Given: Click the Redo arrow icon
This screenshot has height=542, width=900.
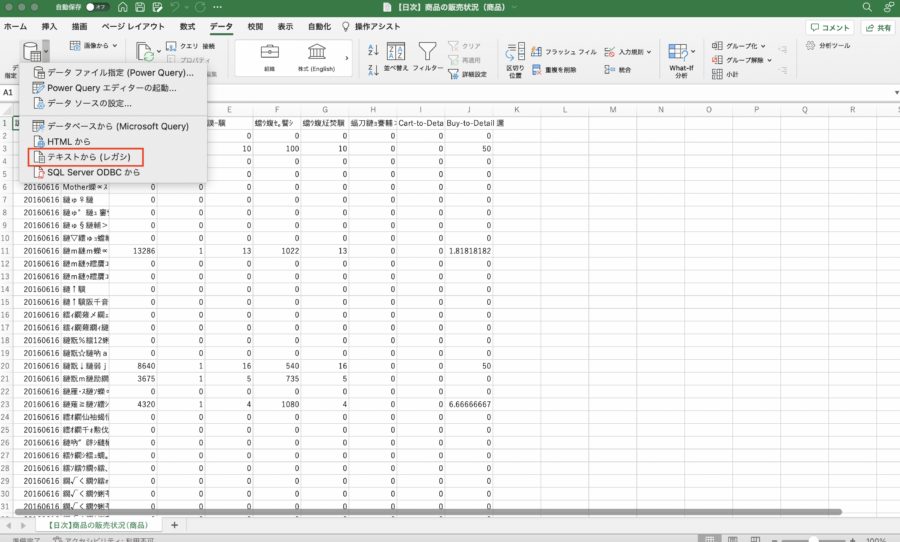Looking at the screenshot, I should point(200,7).
